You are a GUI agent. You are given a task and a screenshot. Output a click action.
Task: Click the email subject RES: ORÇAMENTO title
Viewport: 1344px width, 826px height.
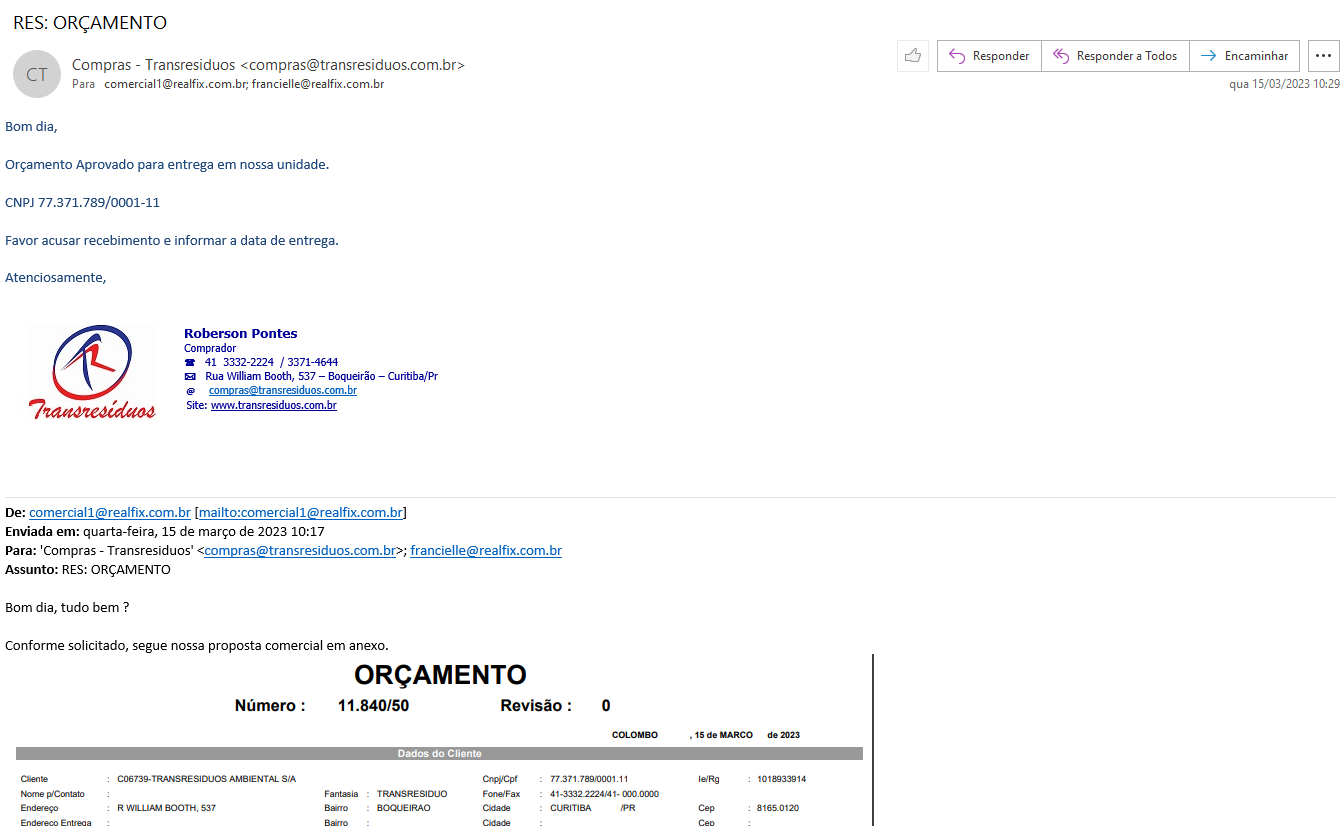(90, 22)
